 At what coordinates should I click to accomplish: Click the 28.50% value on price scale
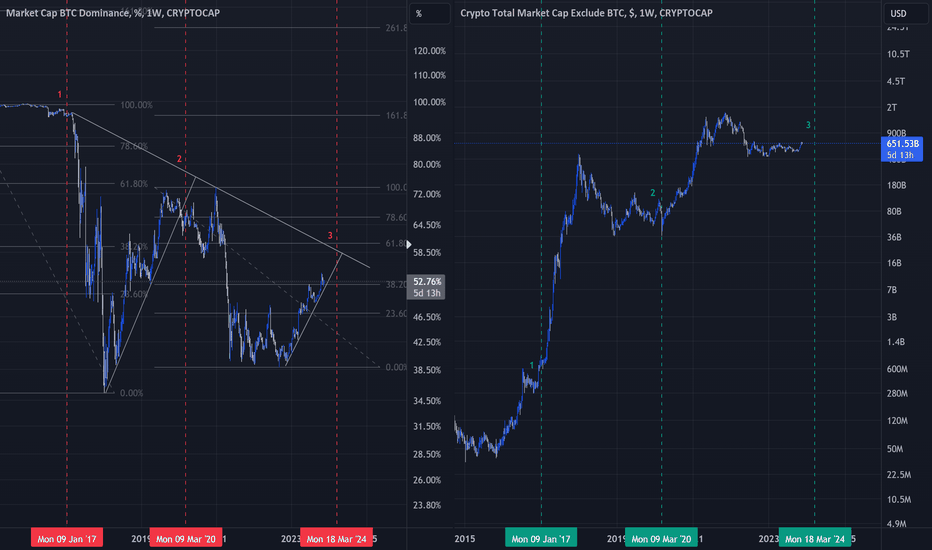tap(427, 454)
